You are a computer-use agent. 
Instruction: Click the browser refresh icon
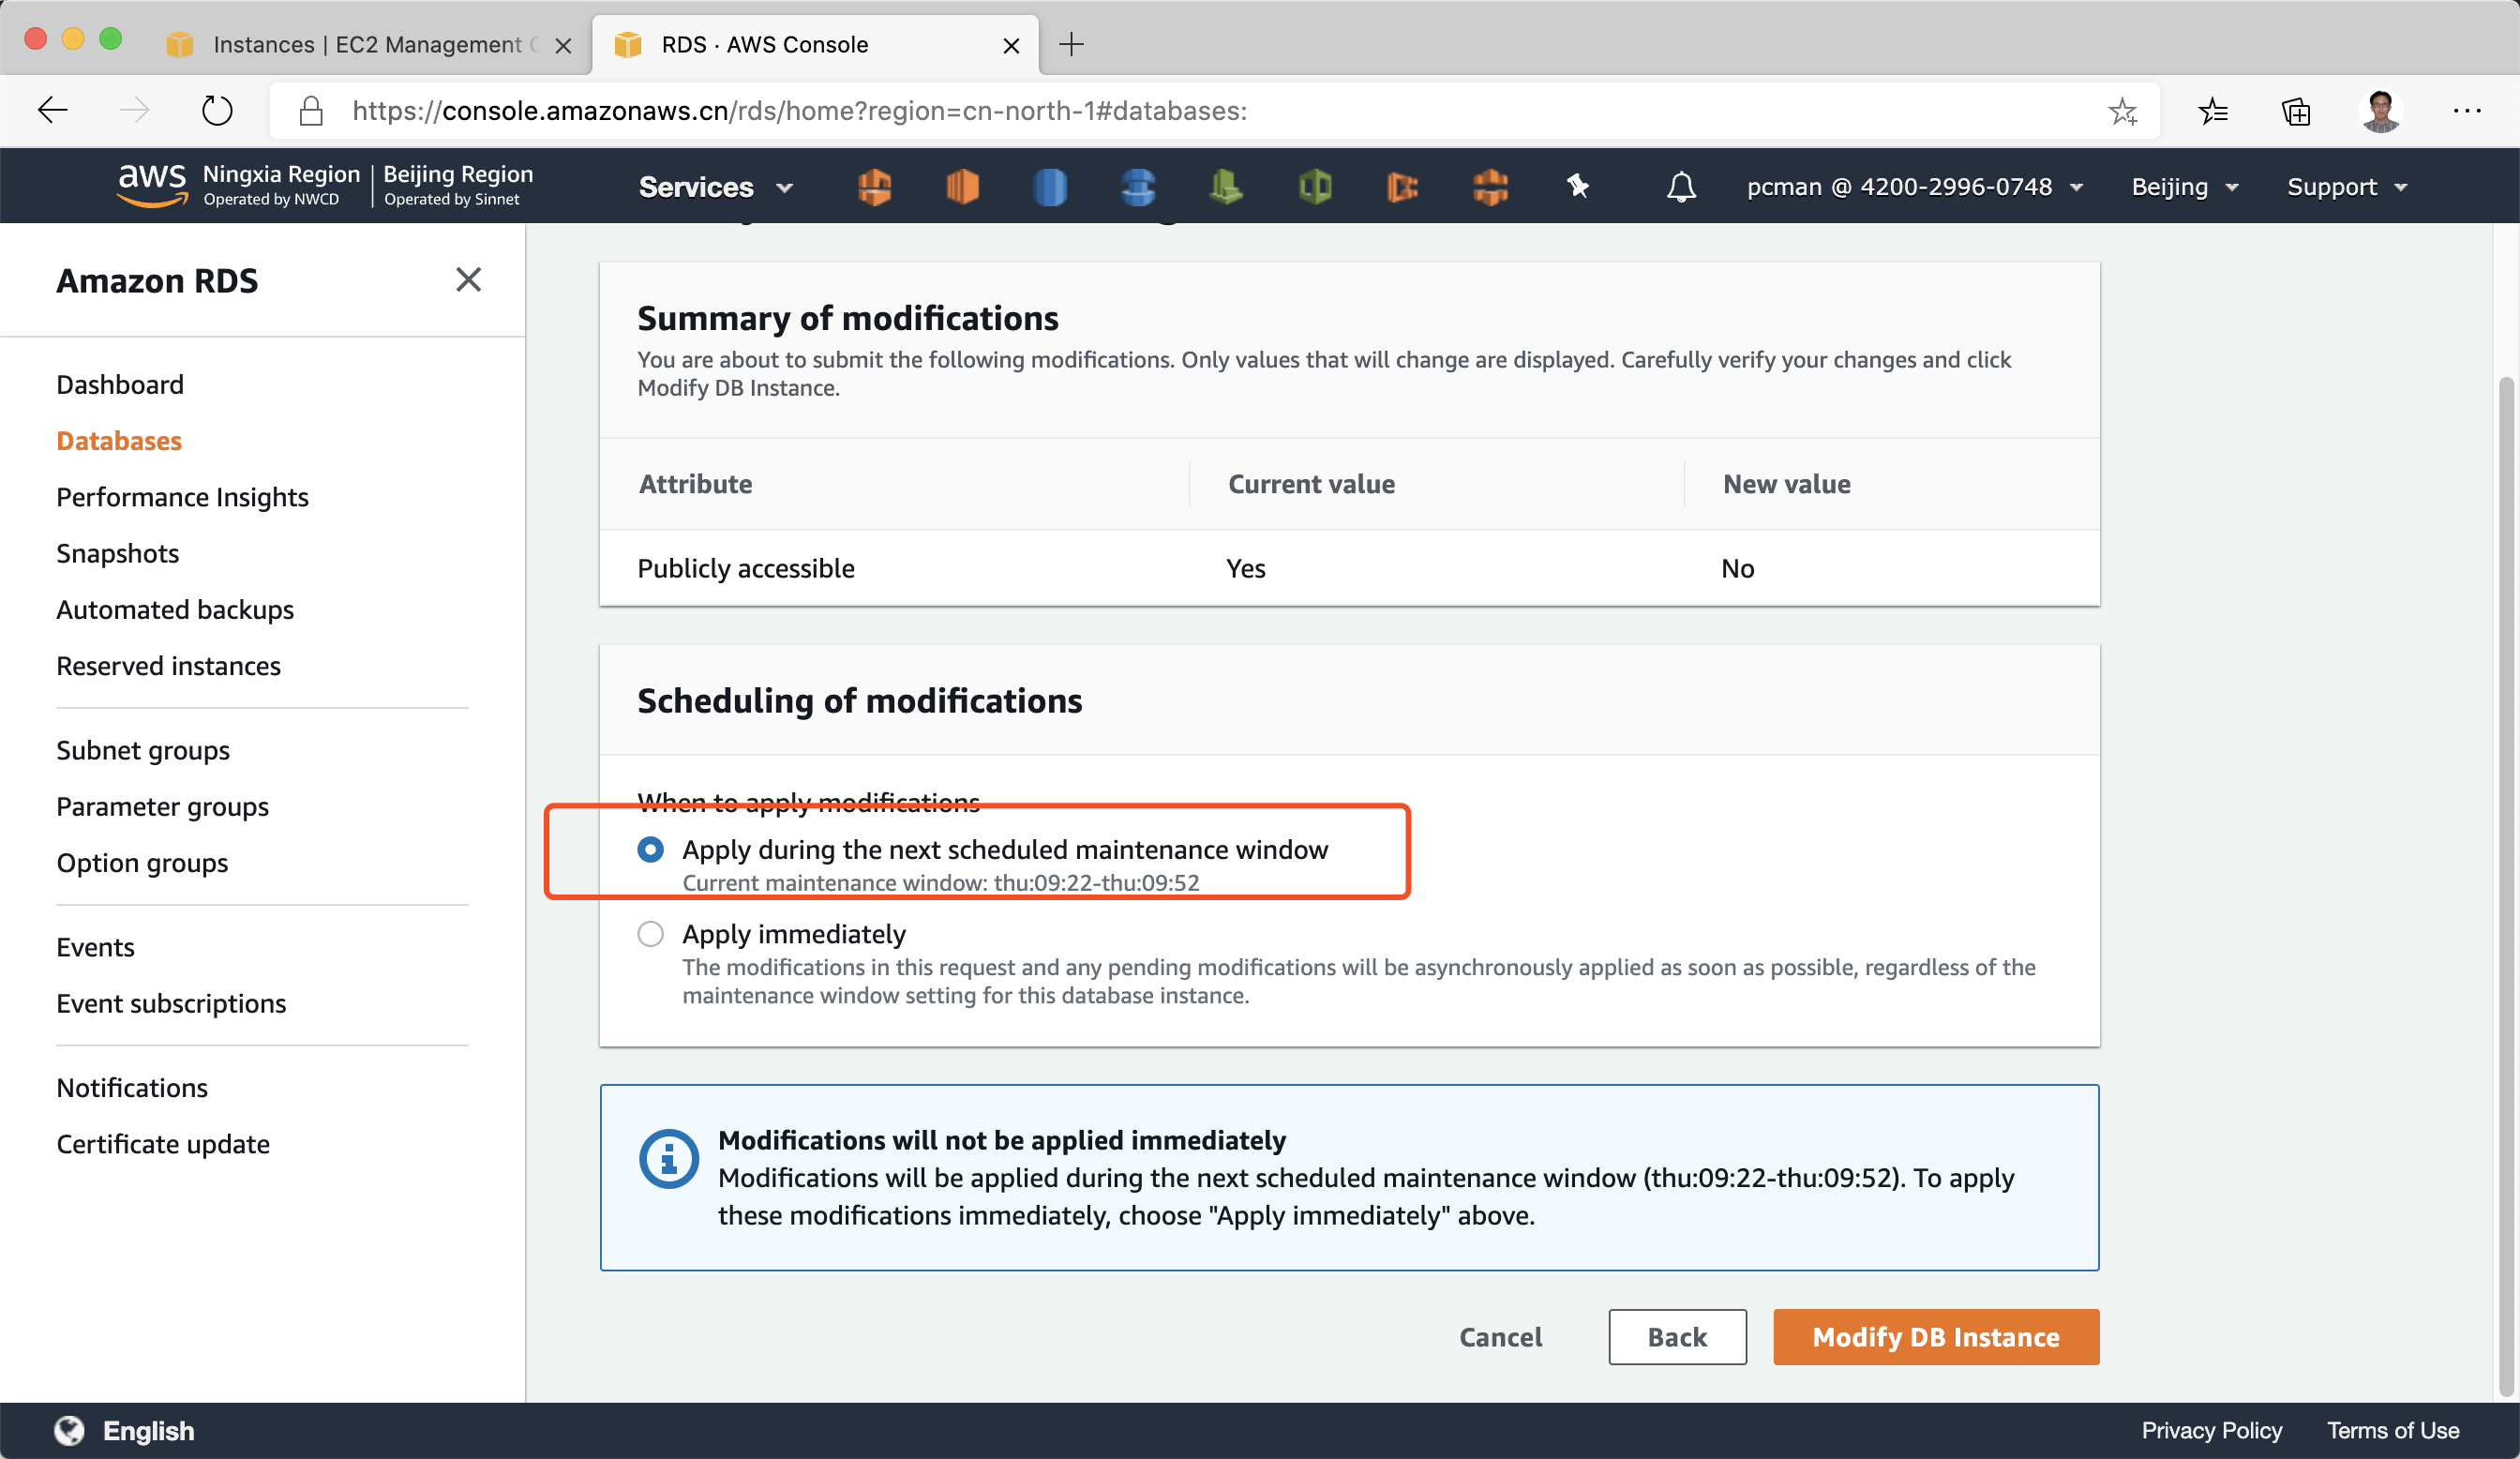(x=216, y=110)
